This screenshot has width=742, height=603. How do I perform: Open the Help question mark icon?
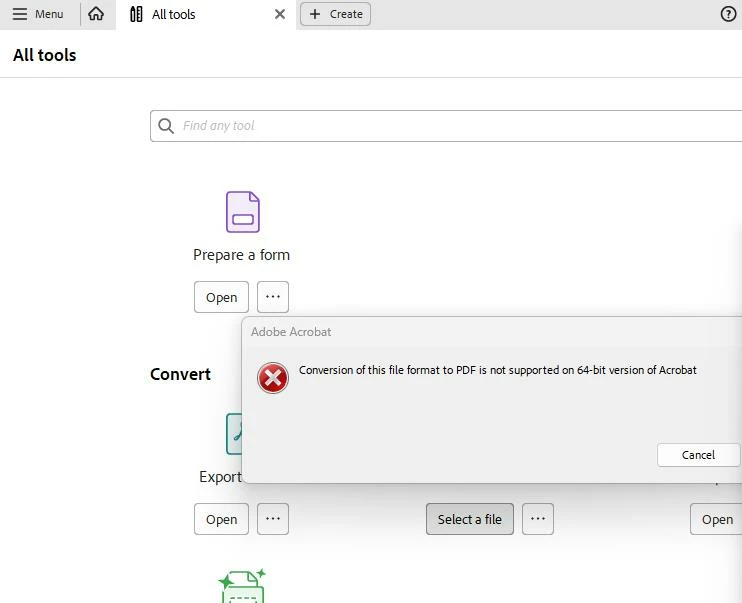click(x=728, y=14)
